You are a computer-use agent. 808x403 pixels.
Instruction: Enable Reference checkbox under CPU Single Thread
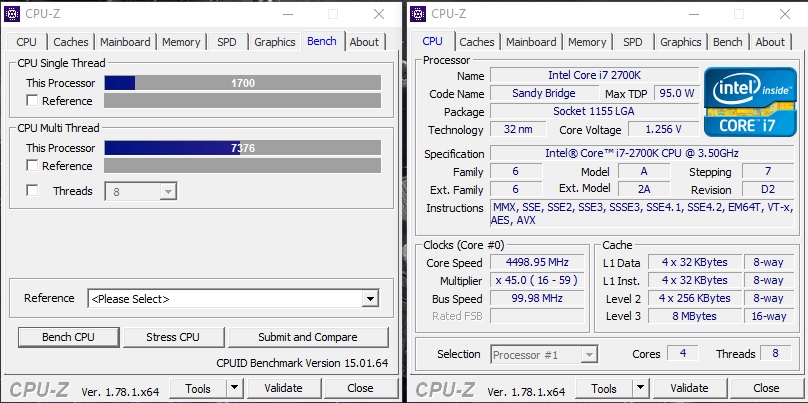click(x=32, y=100)
